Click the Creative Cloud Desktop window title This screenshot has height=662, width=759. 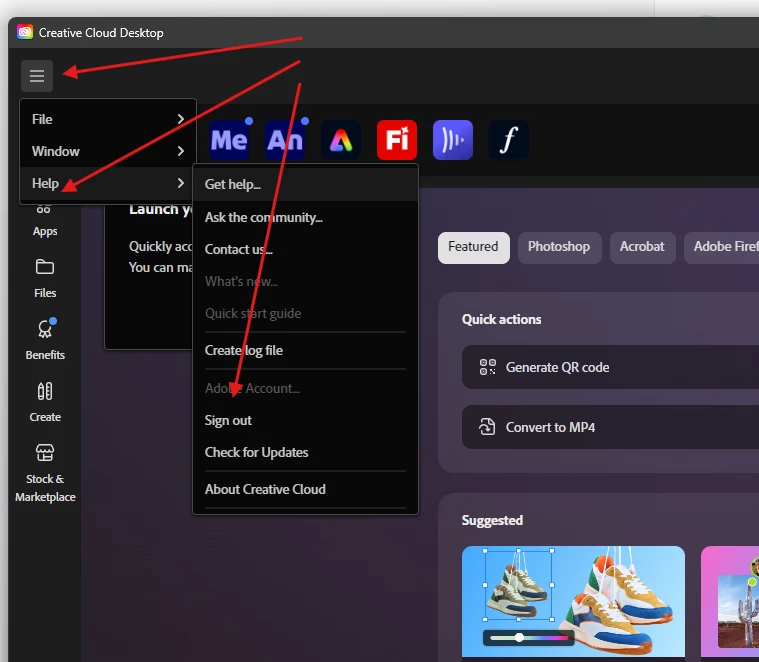101,32
